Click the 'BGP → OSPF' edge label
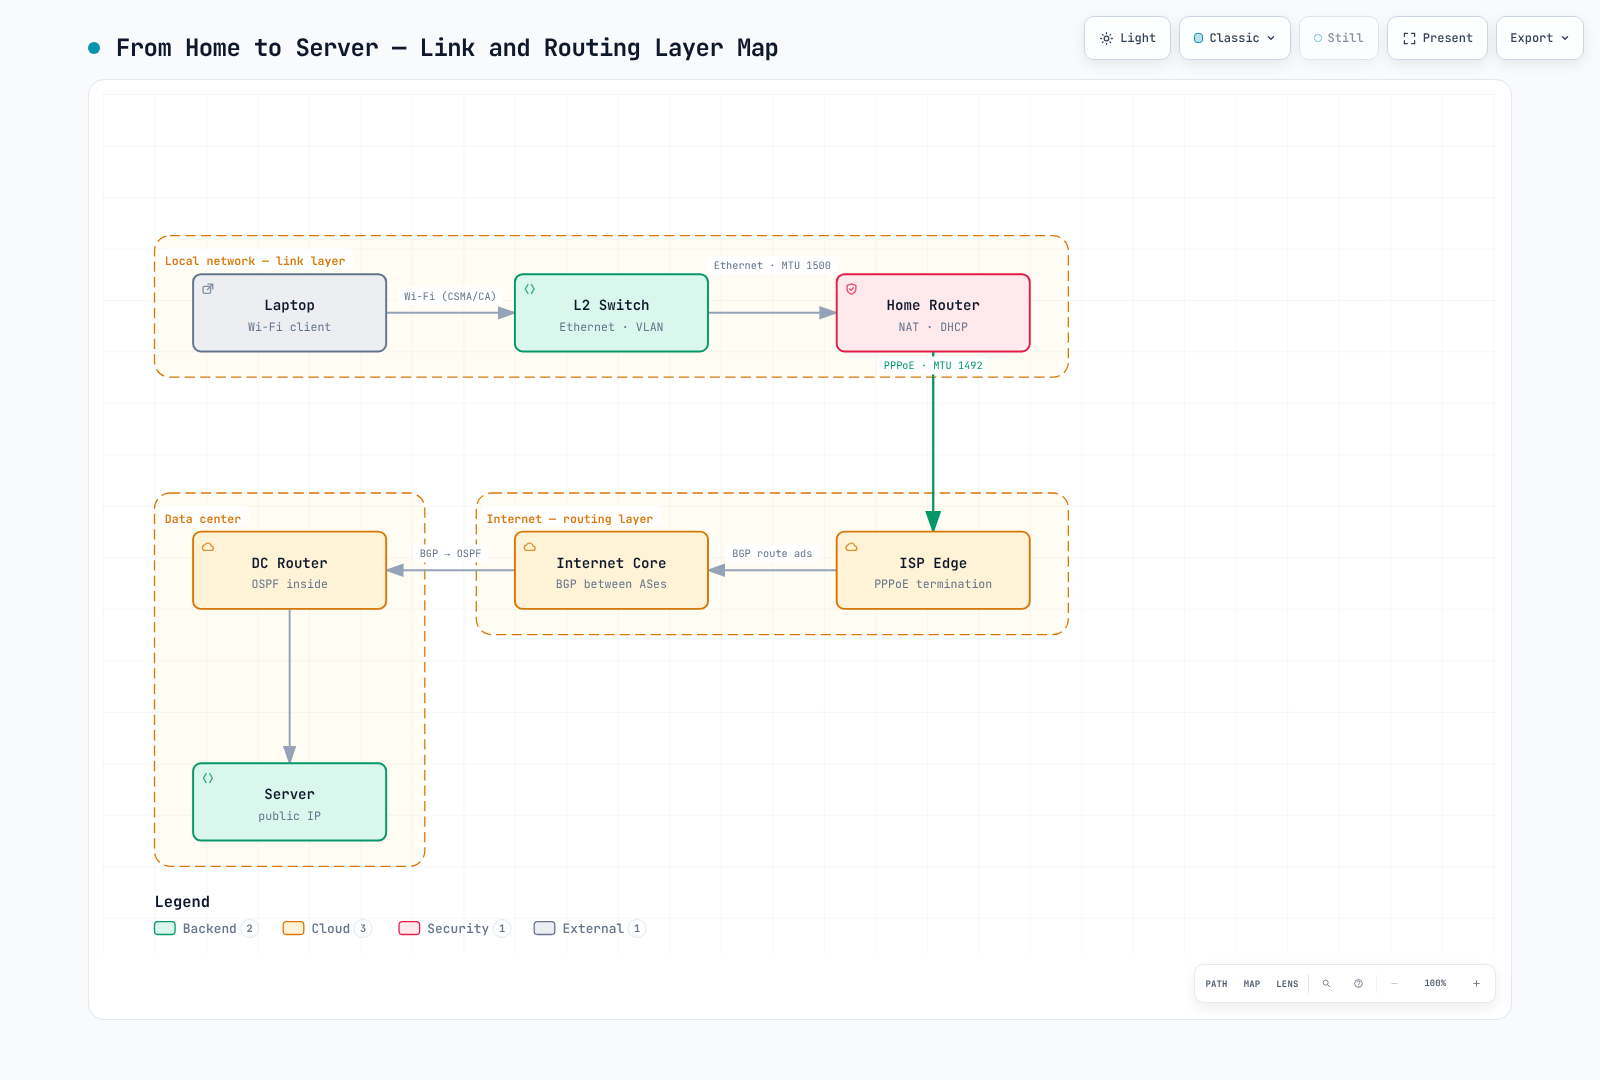The image size is (1600, 1080). (450, 554)
